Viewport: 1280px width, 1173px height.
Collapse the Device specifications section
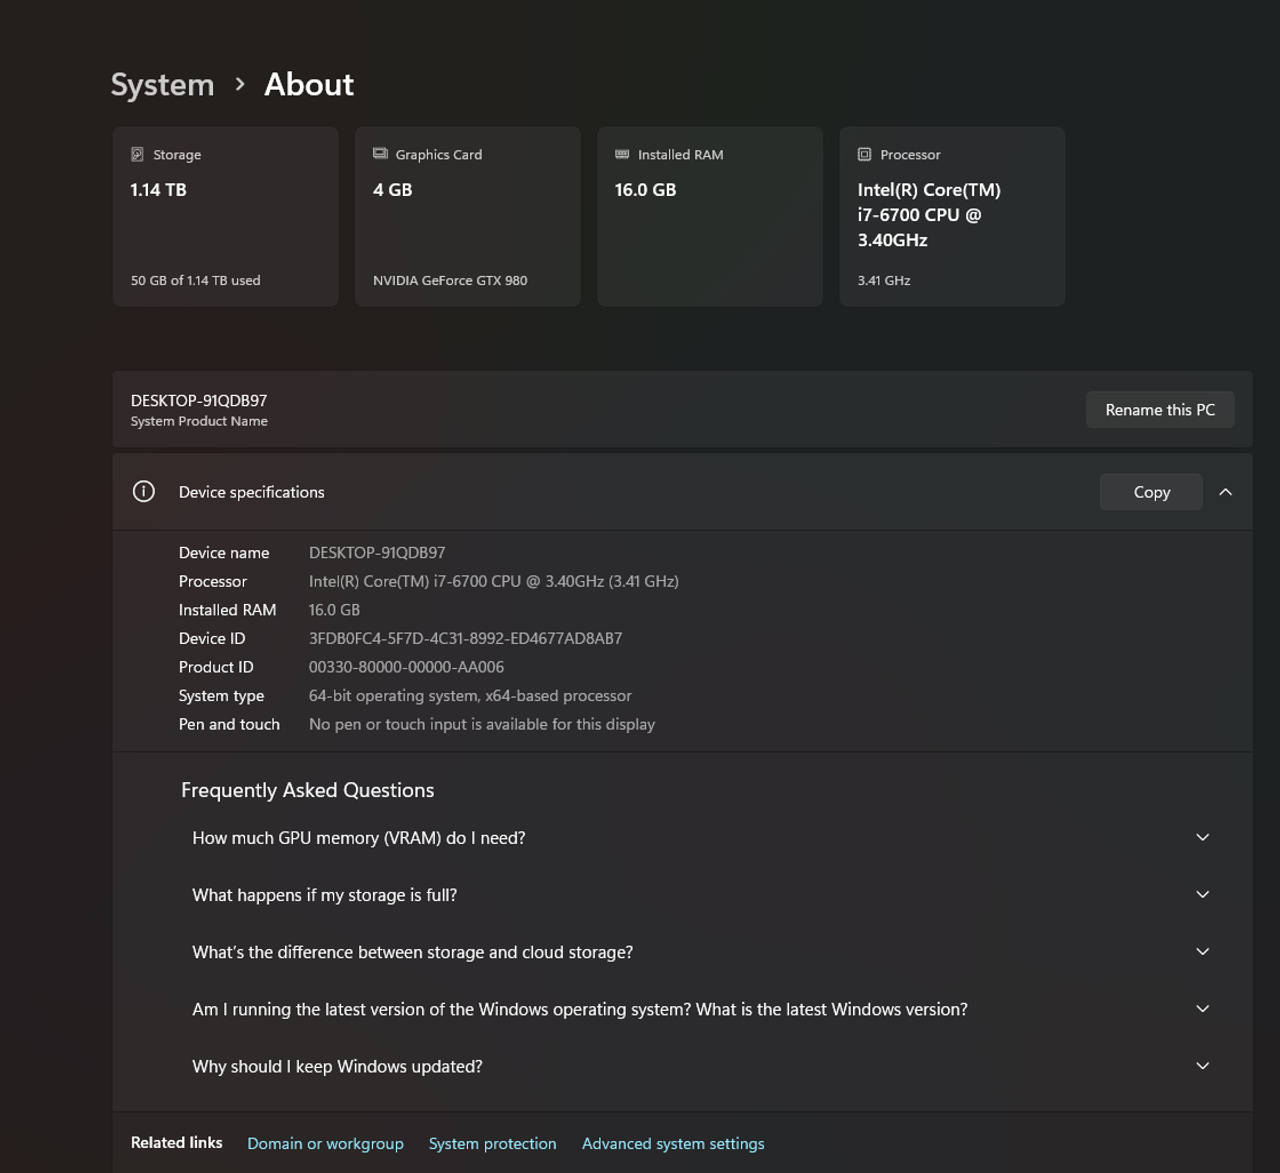(x=1225, y=492)
